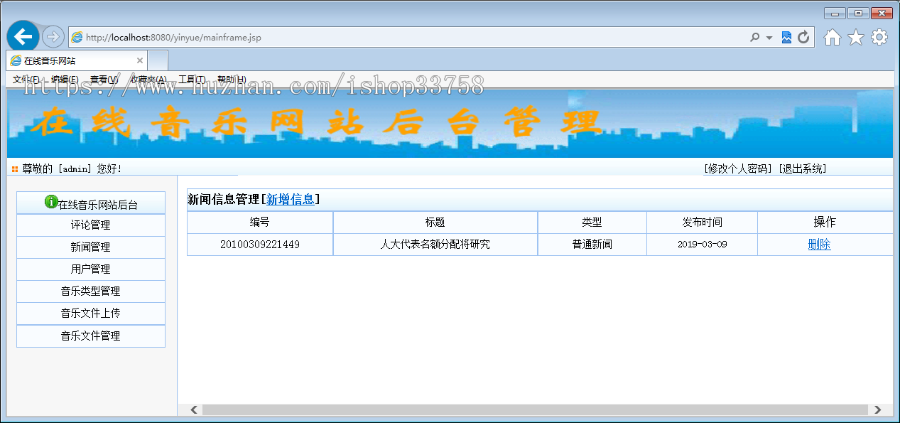Refresh the page with reload icon
This screenshot has width=900, height=423.
point(804,37)
